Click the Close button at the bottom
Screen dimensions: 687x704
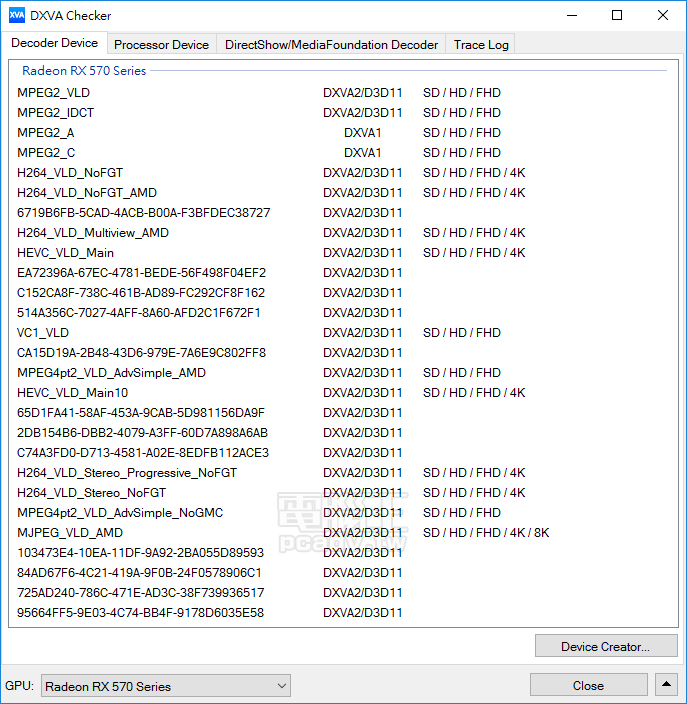589,686
